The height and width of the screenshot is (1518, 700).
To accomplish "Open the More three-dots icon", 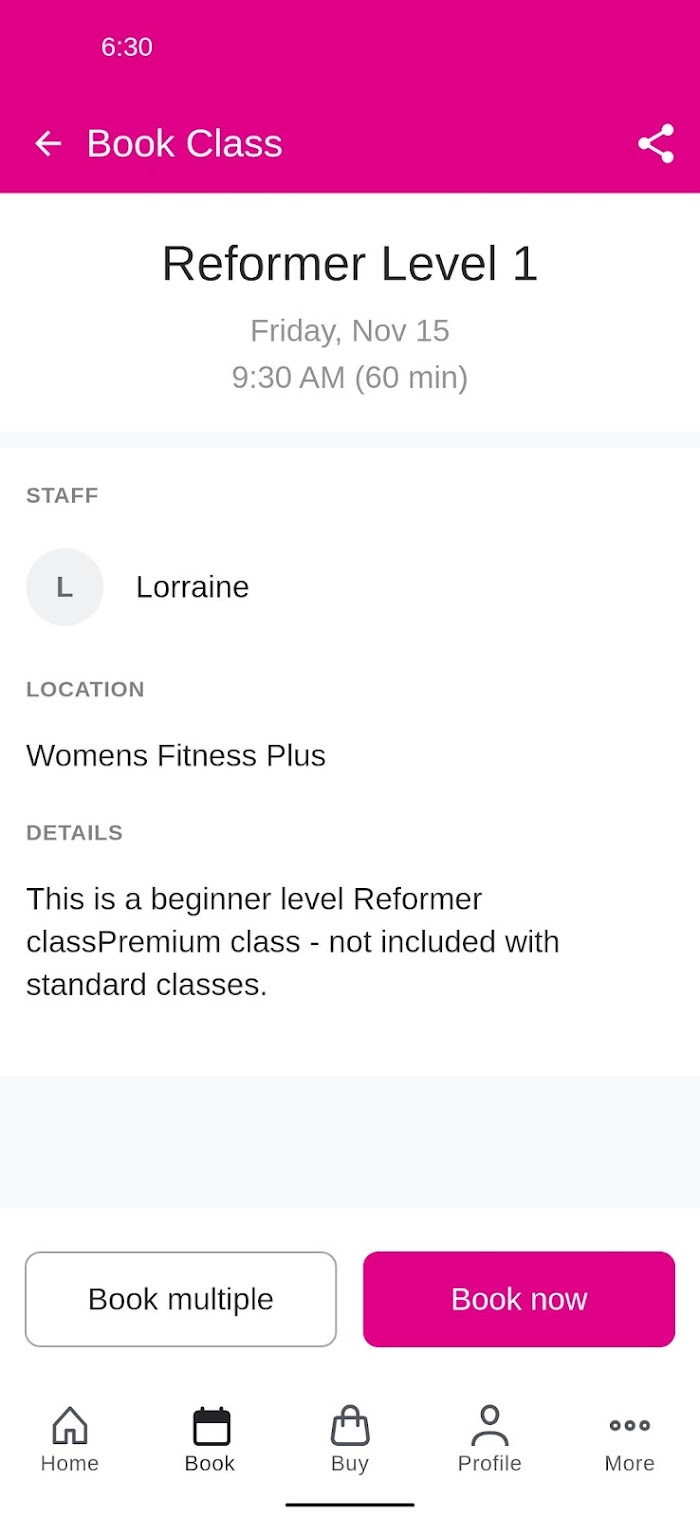I will click(x=630, y=1425).
